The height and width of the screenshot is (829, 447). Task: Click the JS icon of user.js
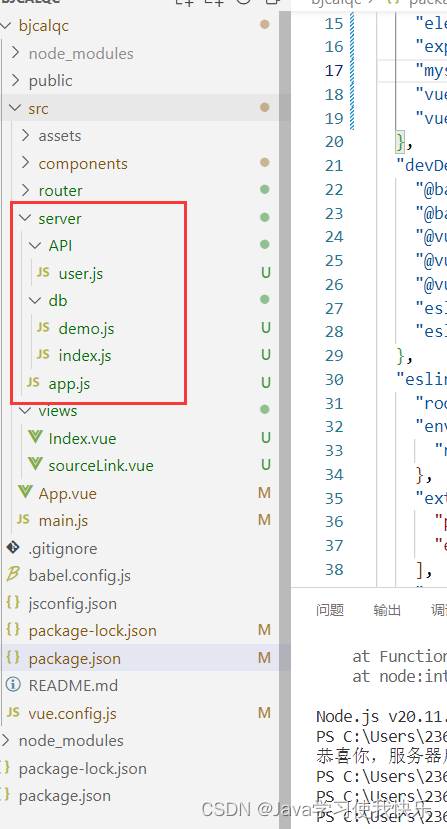click(43, 273)
